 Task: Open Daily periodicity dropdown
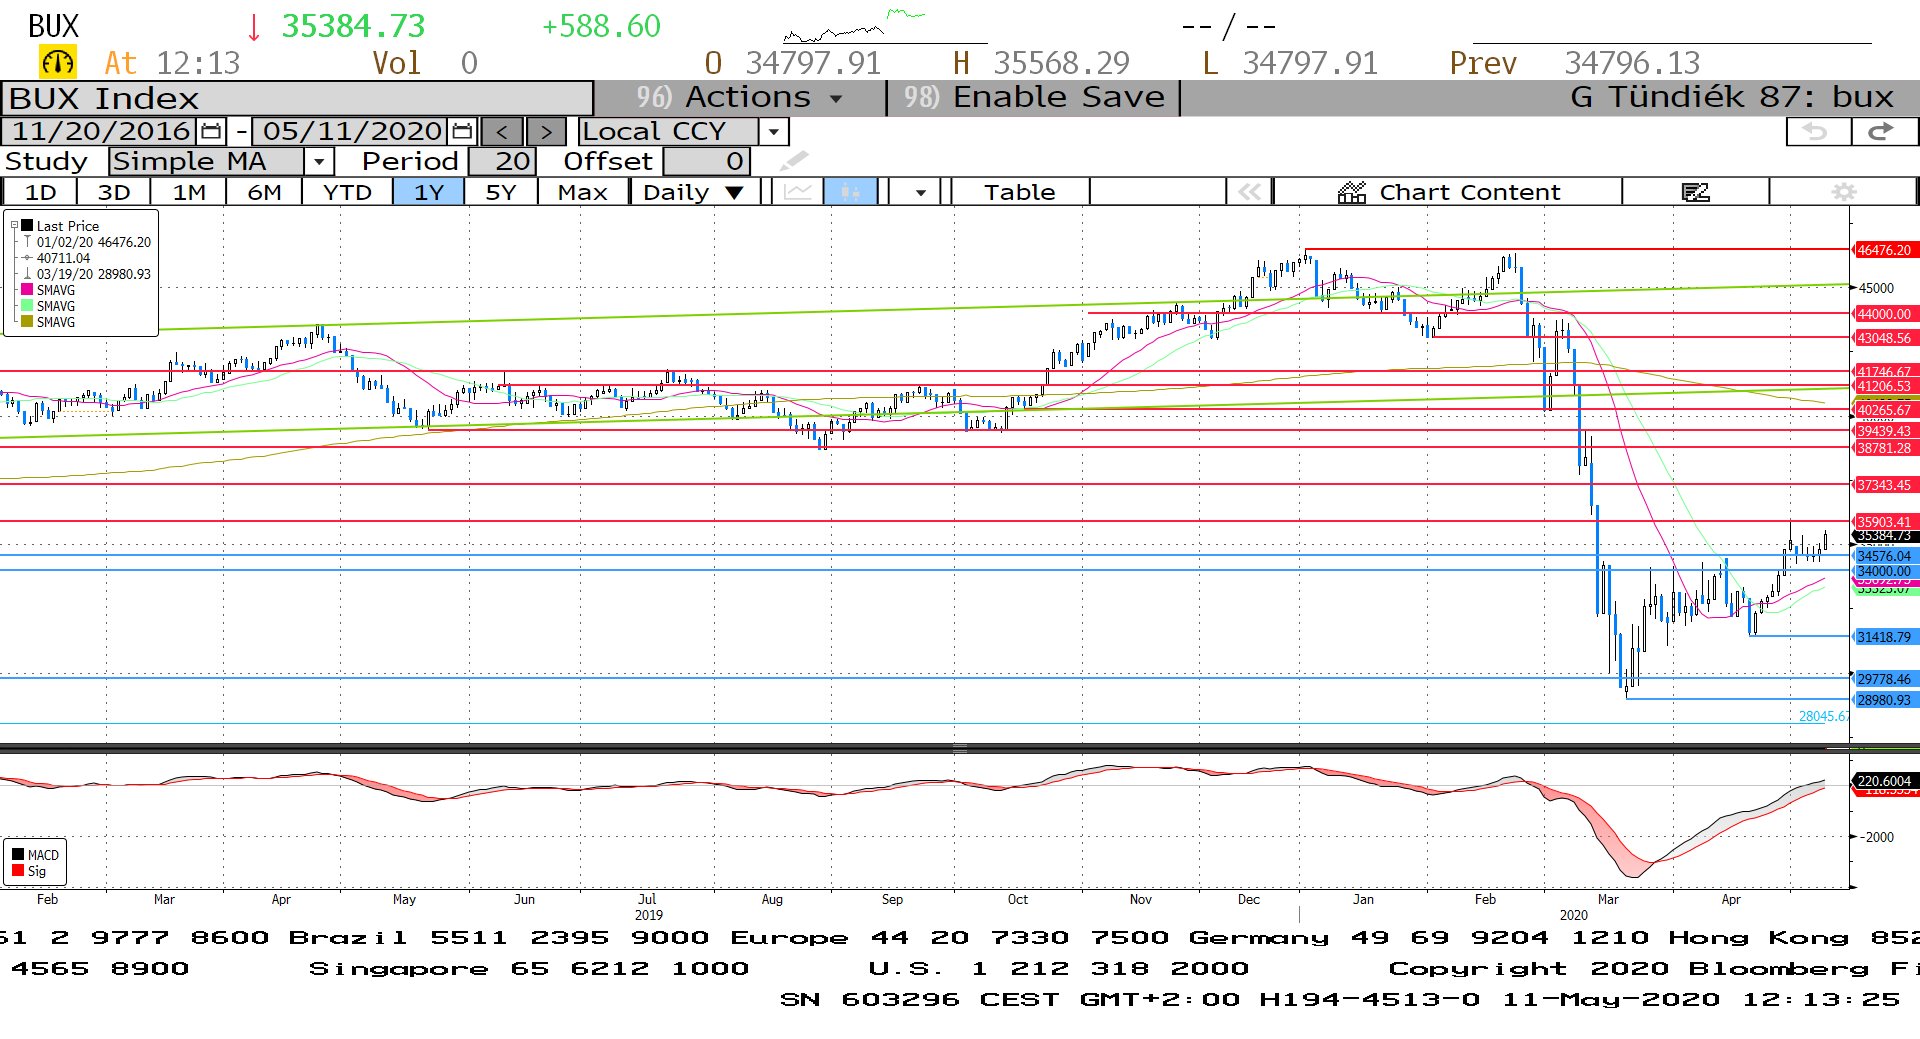pos(694,192)
